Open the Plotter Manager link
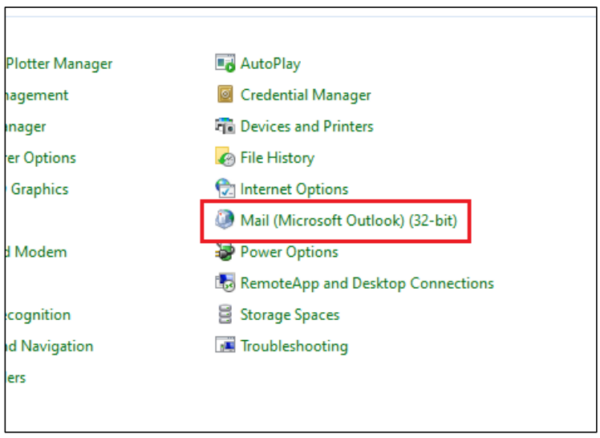This screenshot has width=600, height=438. (x=59, y=63)
